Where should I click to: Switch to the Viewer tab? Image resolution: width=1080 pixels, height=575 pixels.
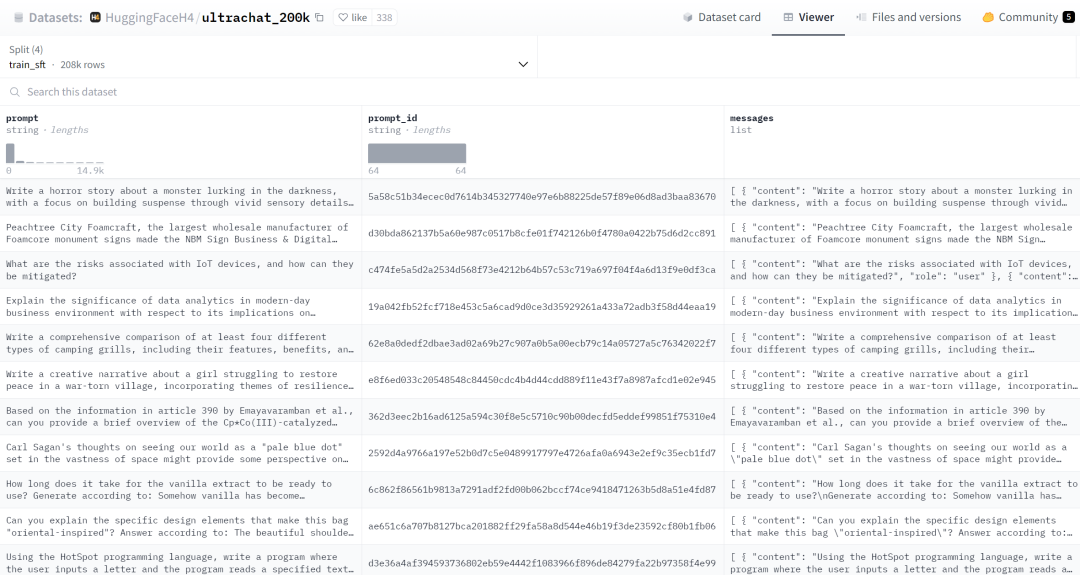(x=808, y=17)
